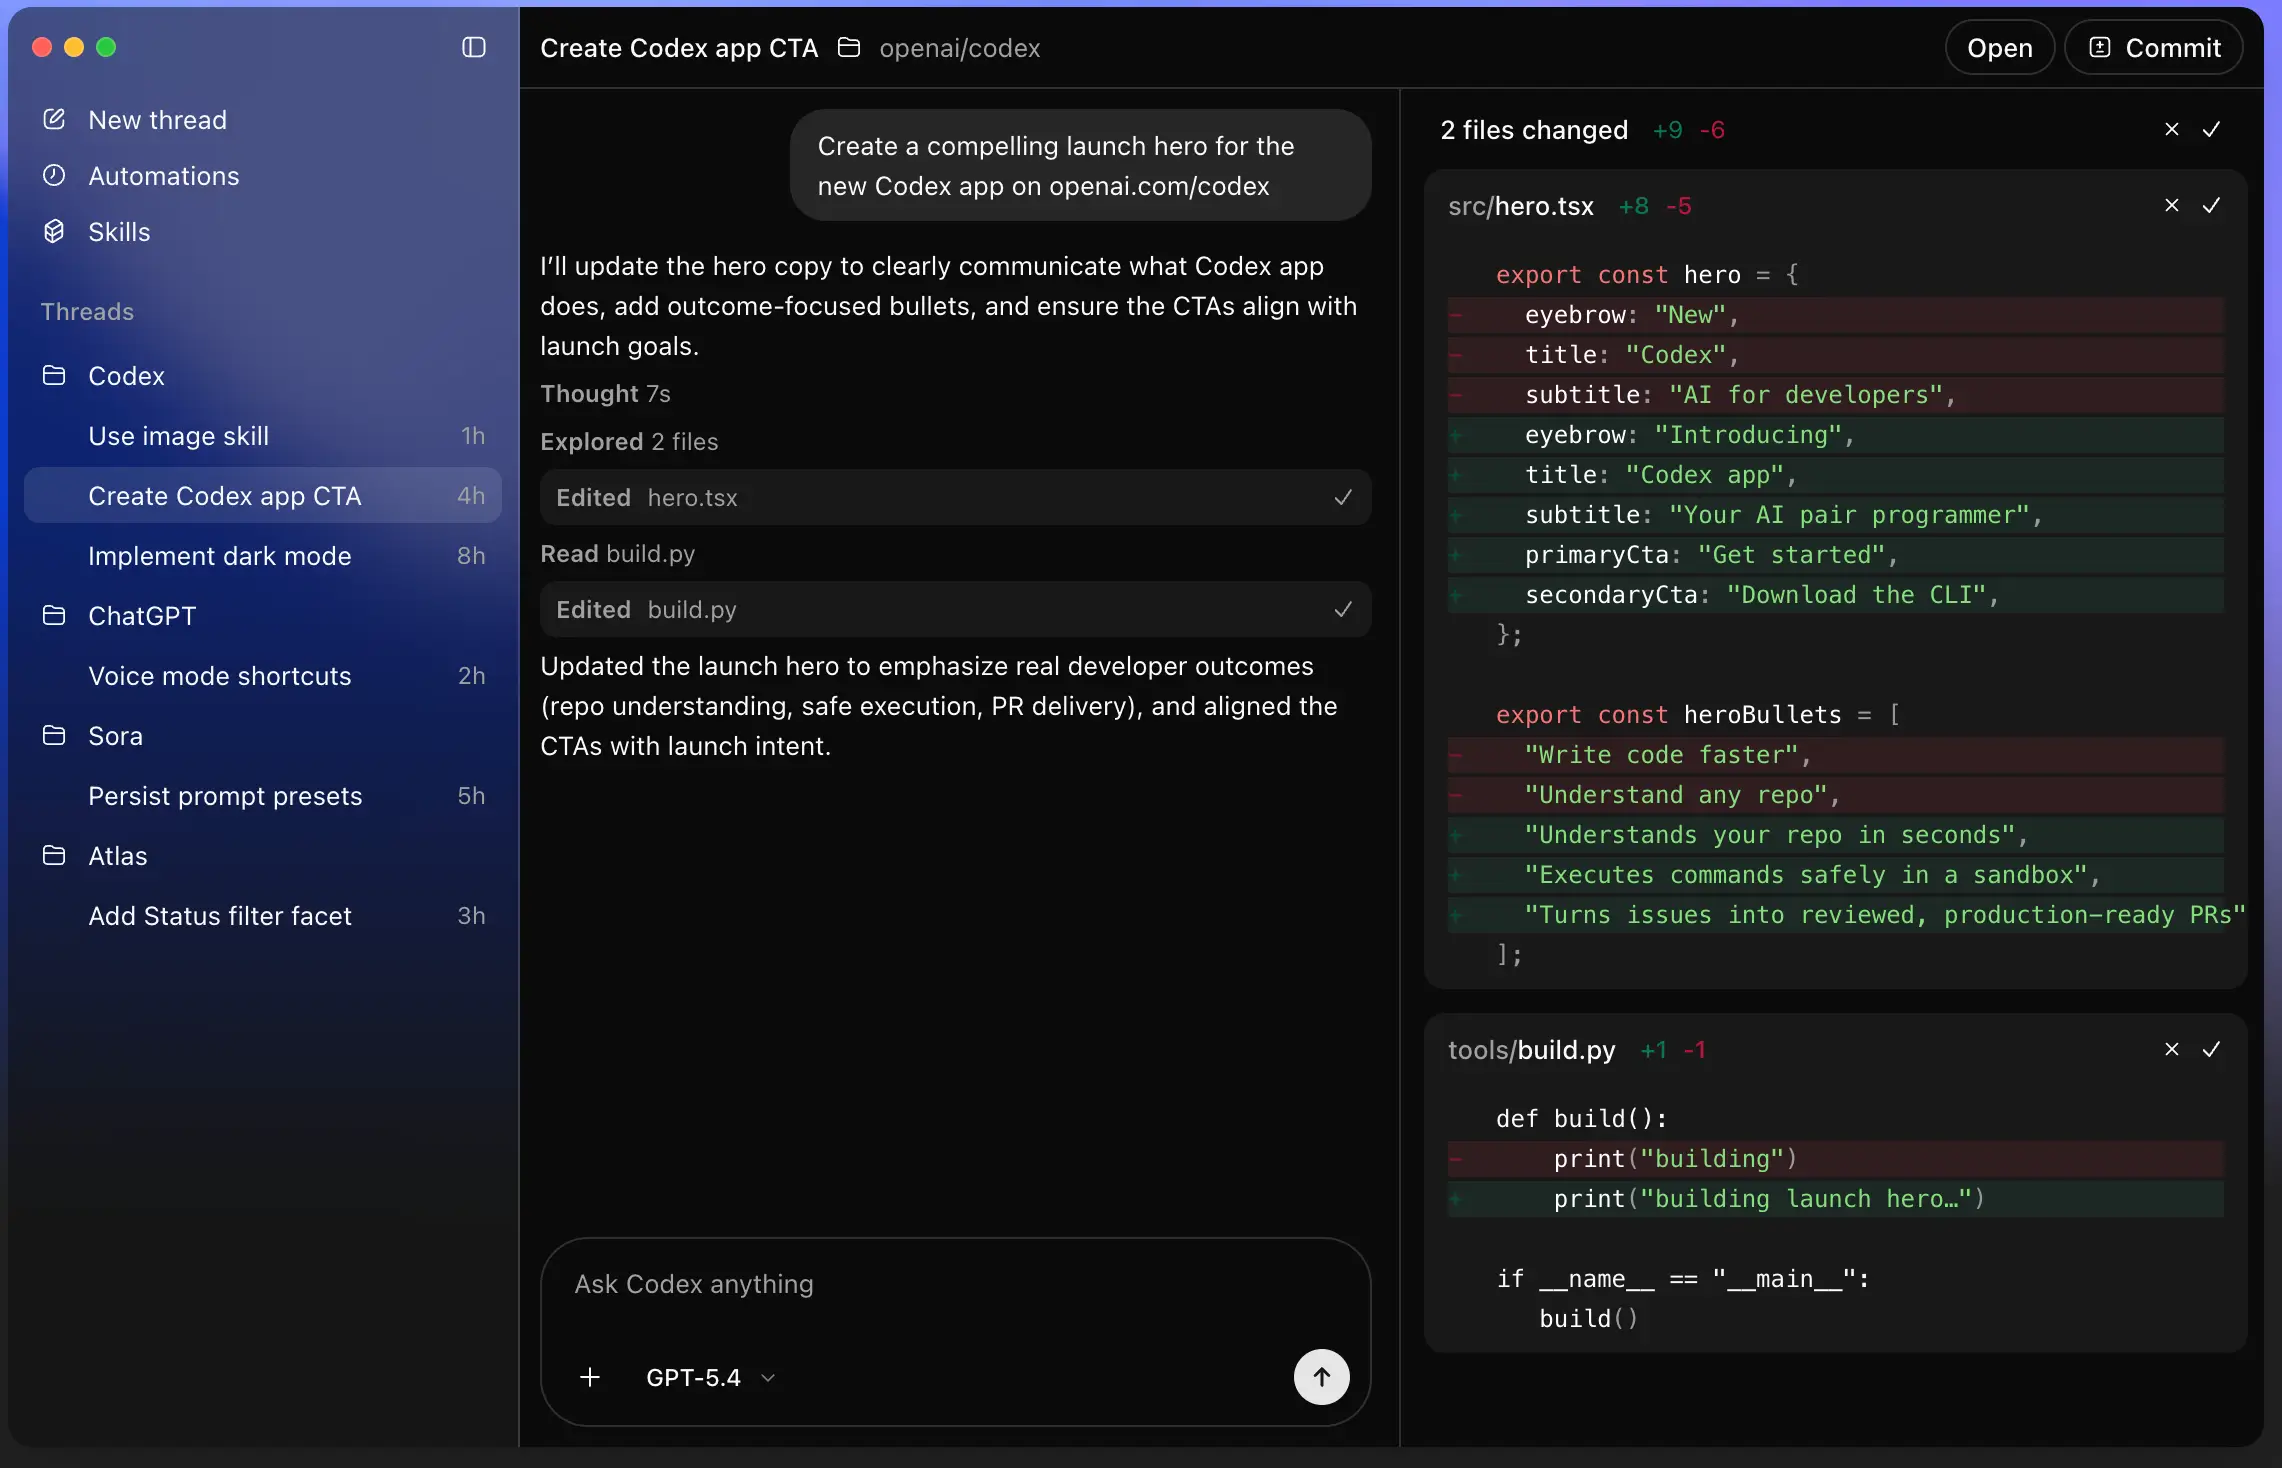Click the folder icon next to openai/codex
The image size is (2282, 1468).
point(848,47)
